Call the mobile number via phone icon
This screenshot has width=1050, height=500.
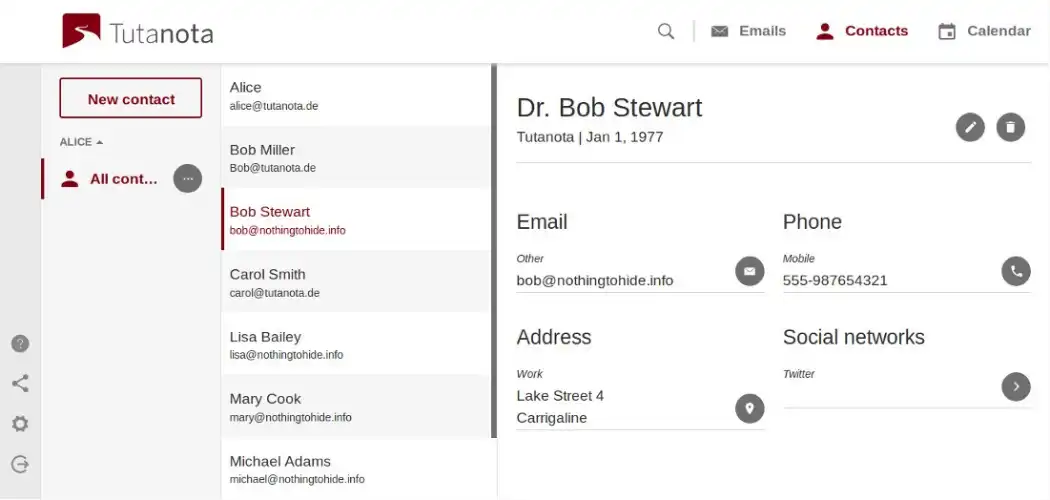click(1016, 271)
